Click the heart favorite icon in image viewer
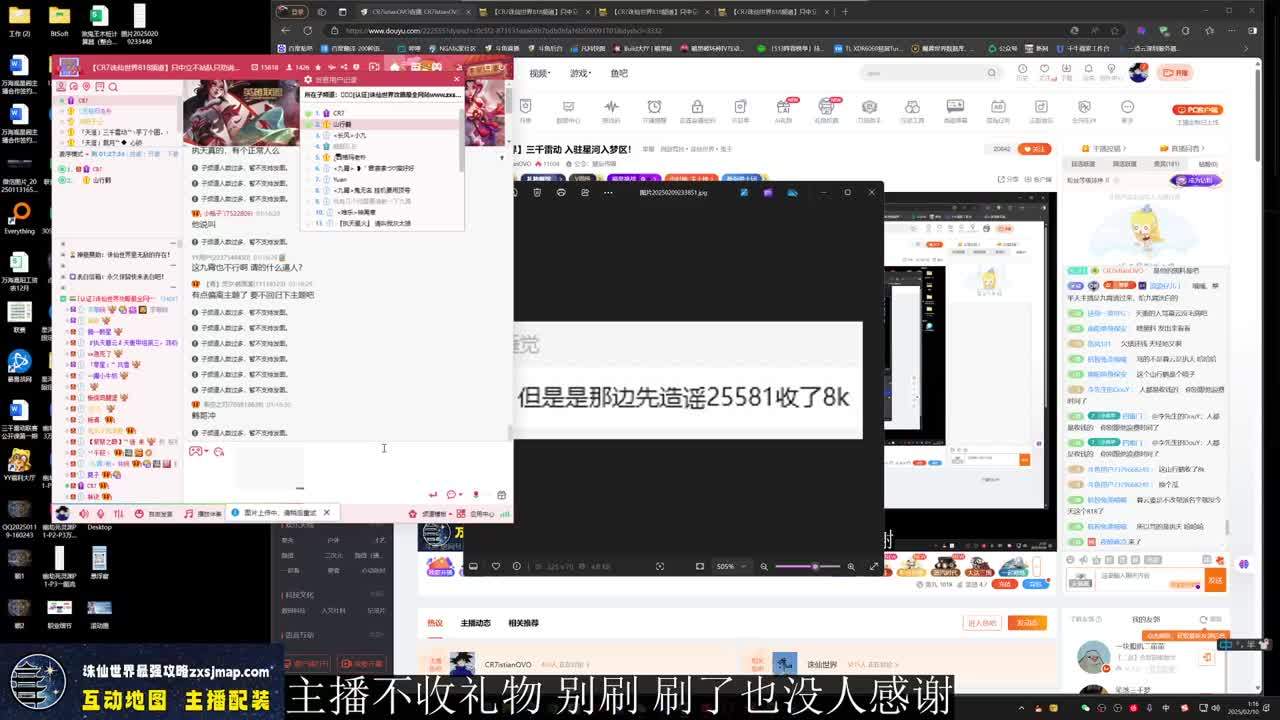Viewport: 1280px width, 720px height. point(495,566)
